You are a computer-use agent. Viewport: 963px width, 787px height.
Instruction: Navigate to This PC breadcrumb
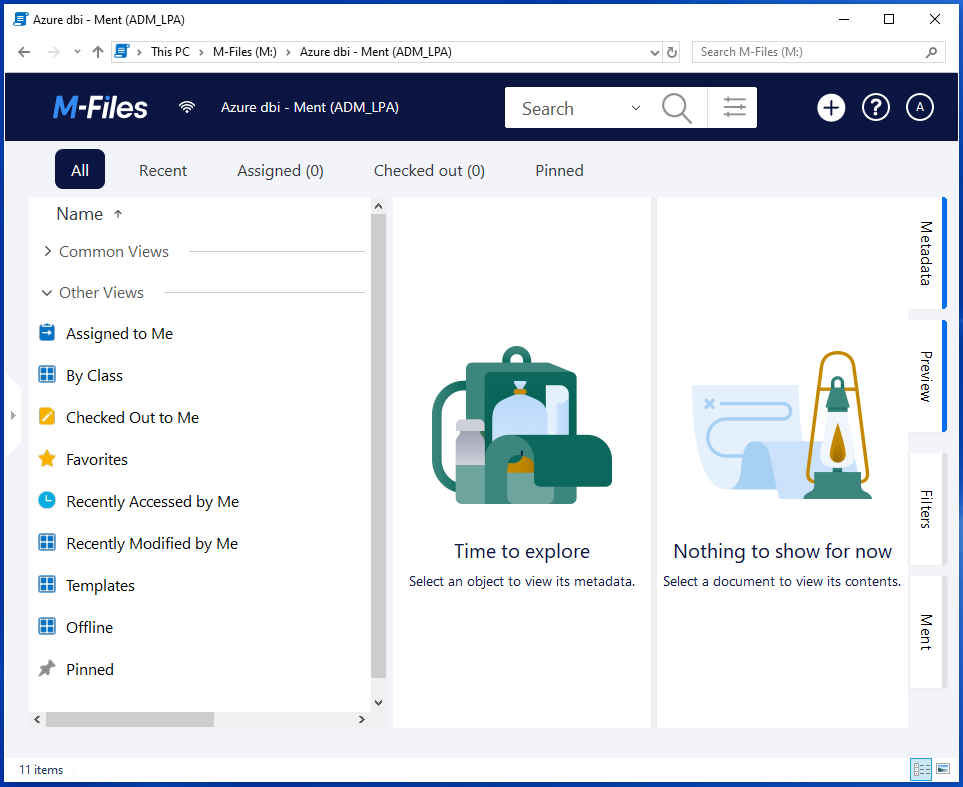coord(171,52)
